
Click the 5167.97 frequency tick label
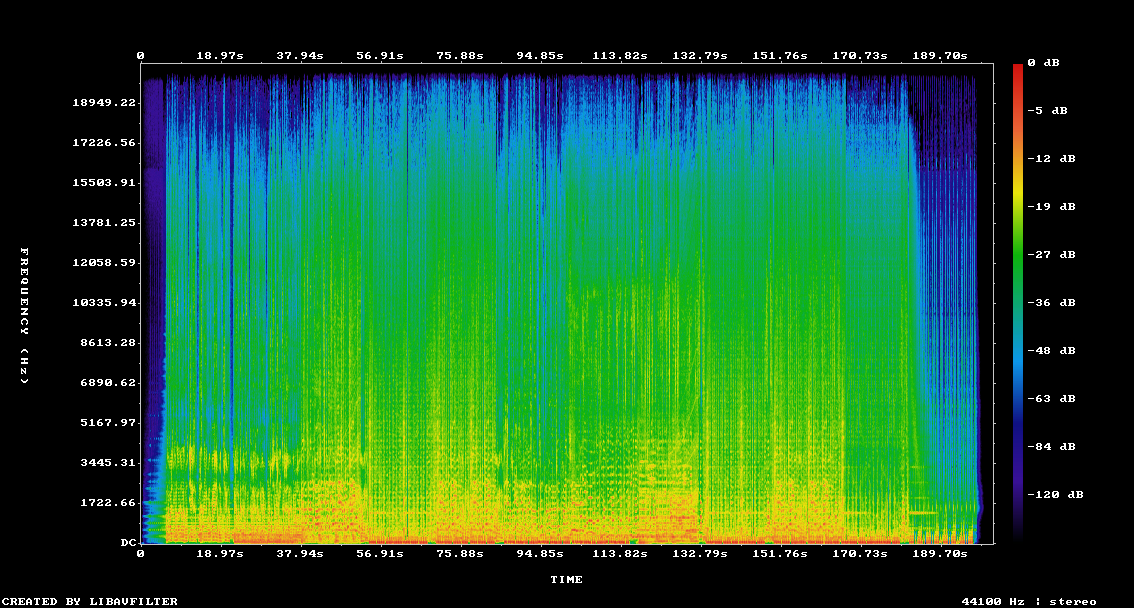point(108,422)
